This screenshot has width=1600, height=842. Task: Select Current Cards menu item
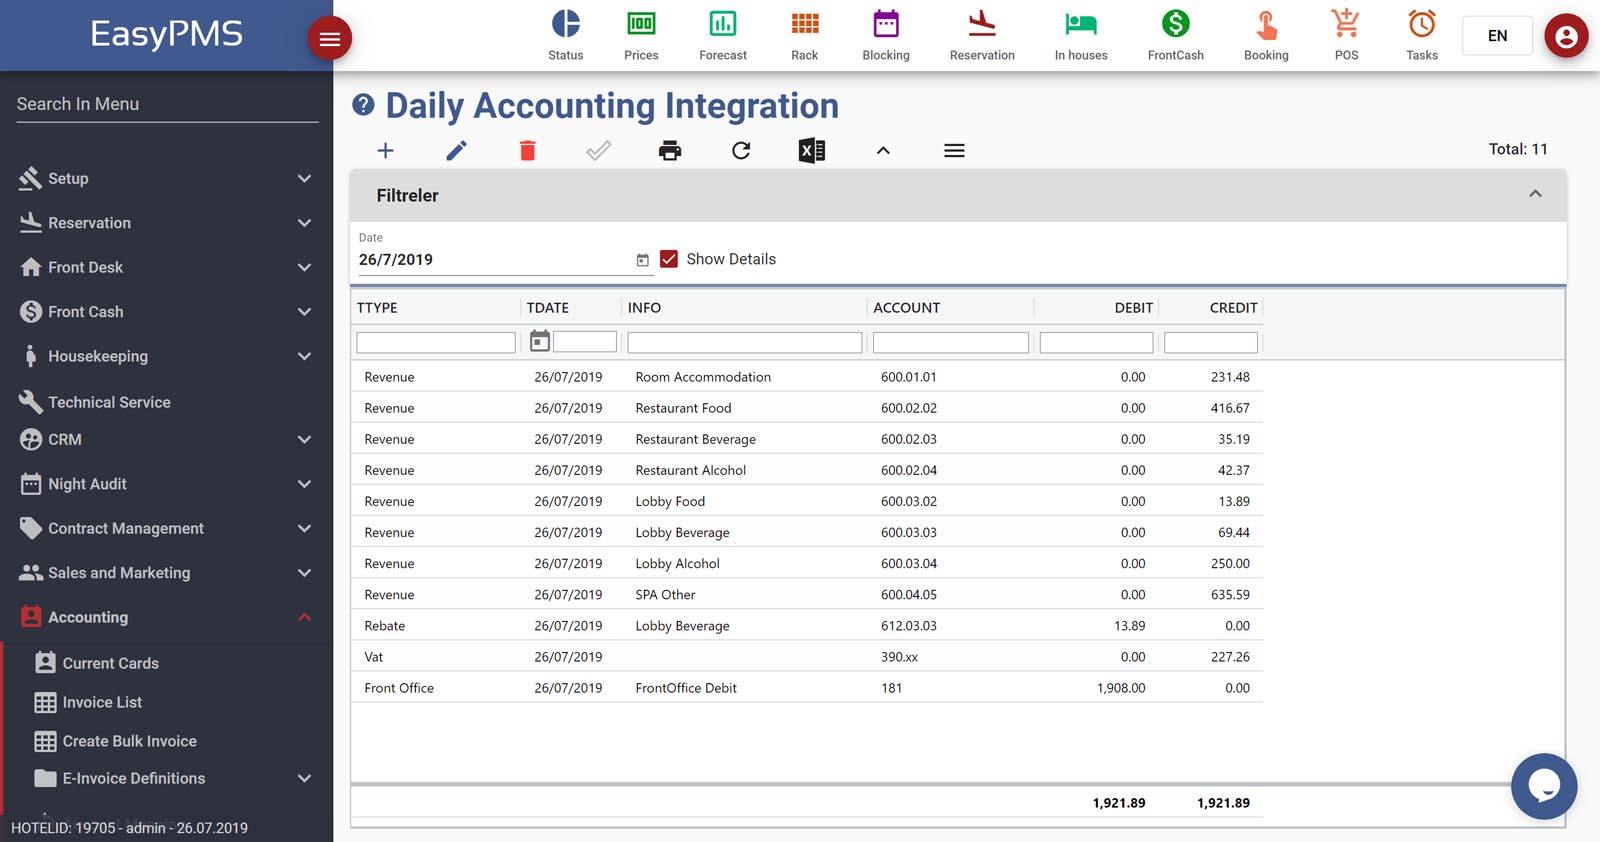(110, 663)
